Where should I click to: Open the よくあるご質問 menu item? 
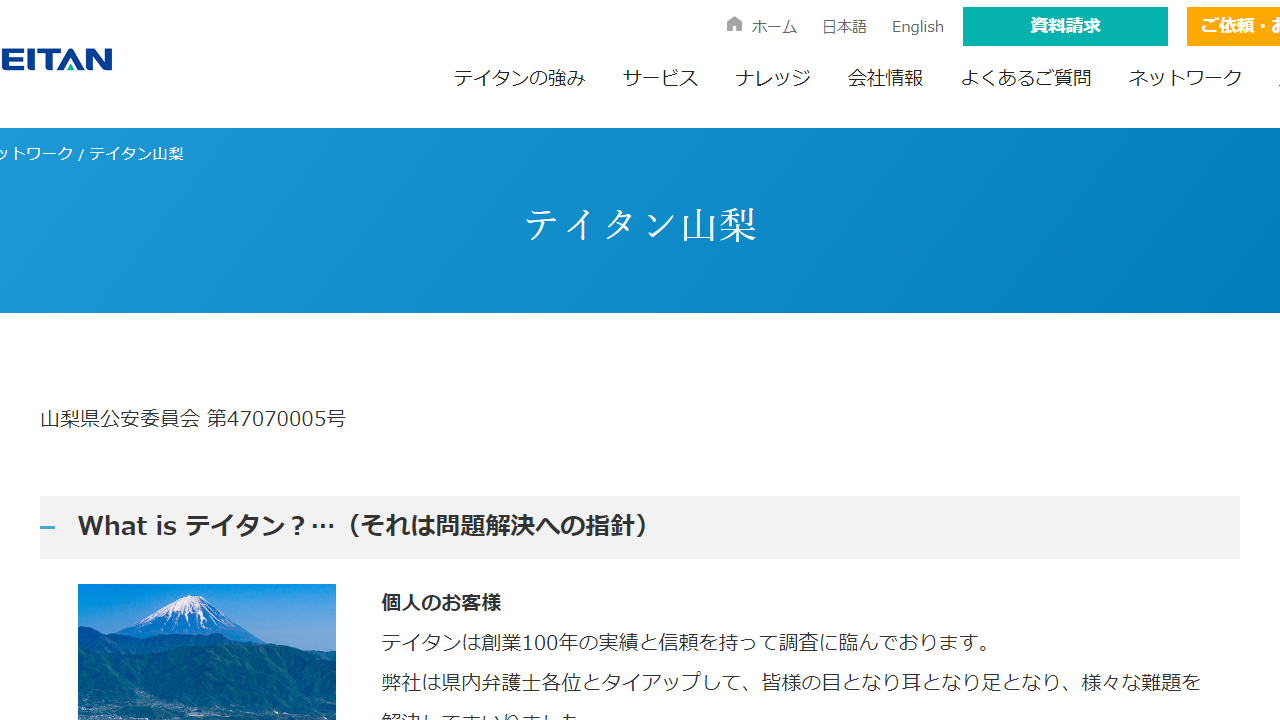1025,78
